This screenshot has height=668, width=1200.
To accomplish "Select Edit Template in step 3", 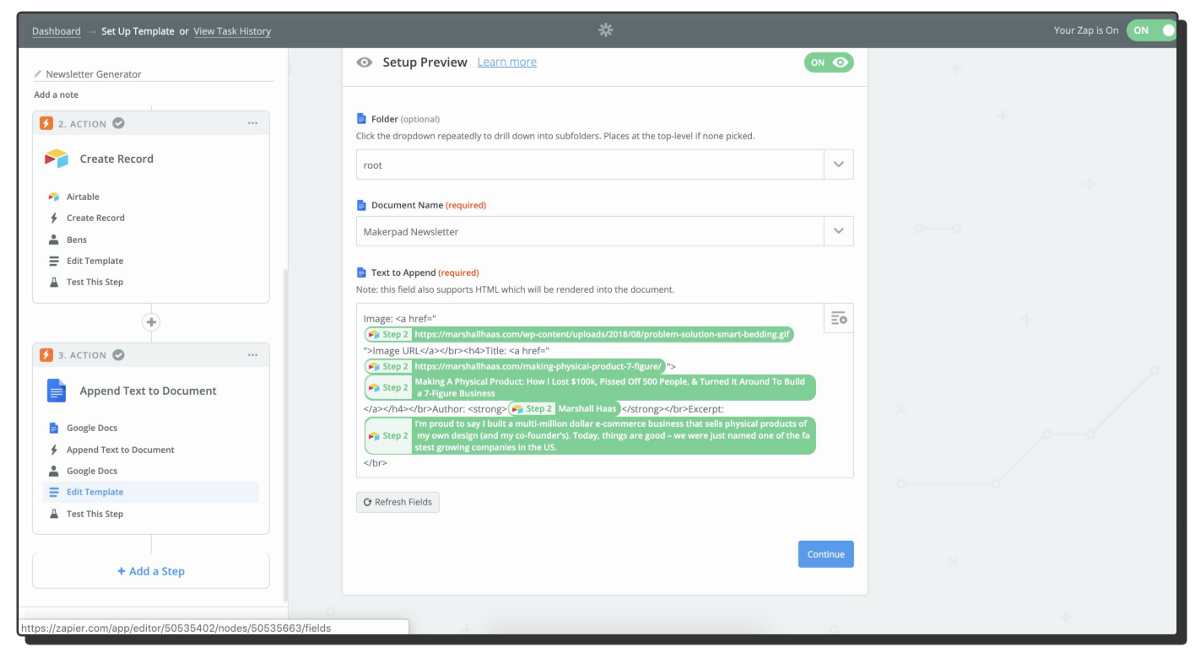I will point(150,492).
